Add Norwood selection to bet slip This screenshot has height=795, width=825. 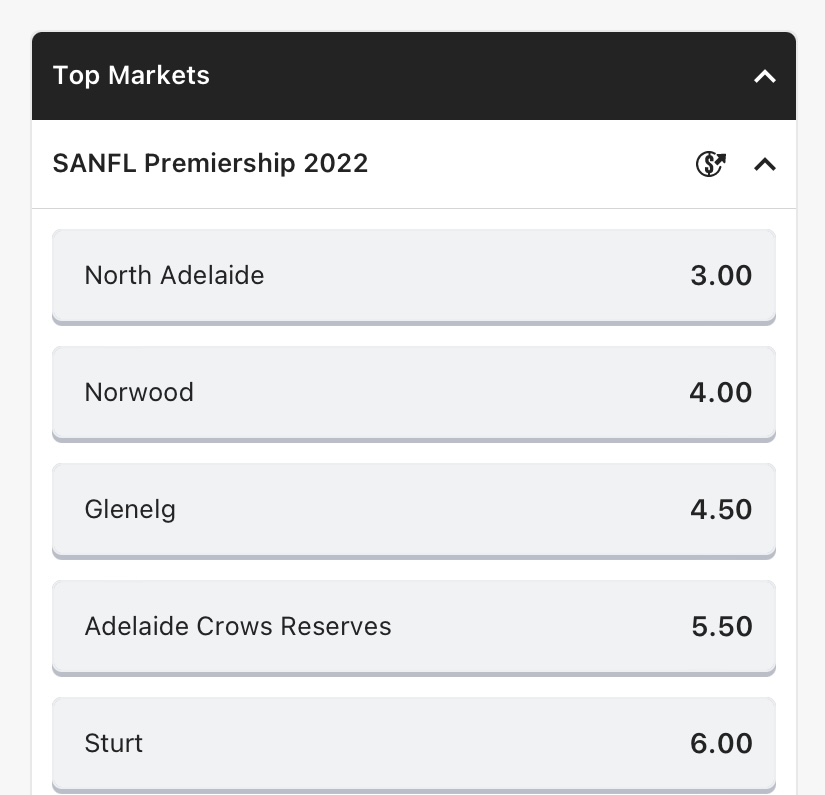[x=414, y=394]
